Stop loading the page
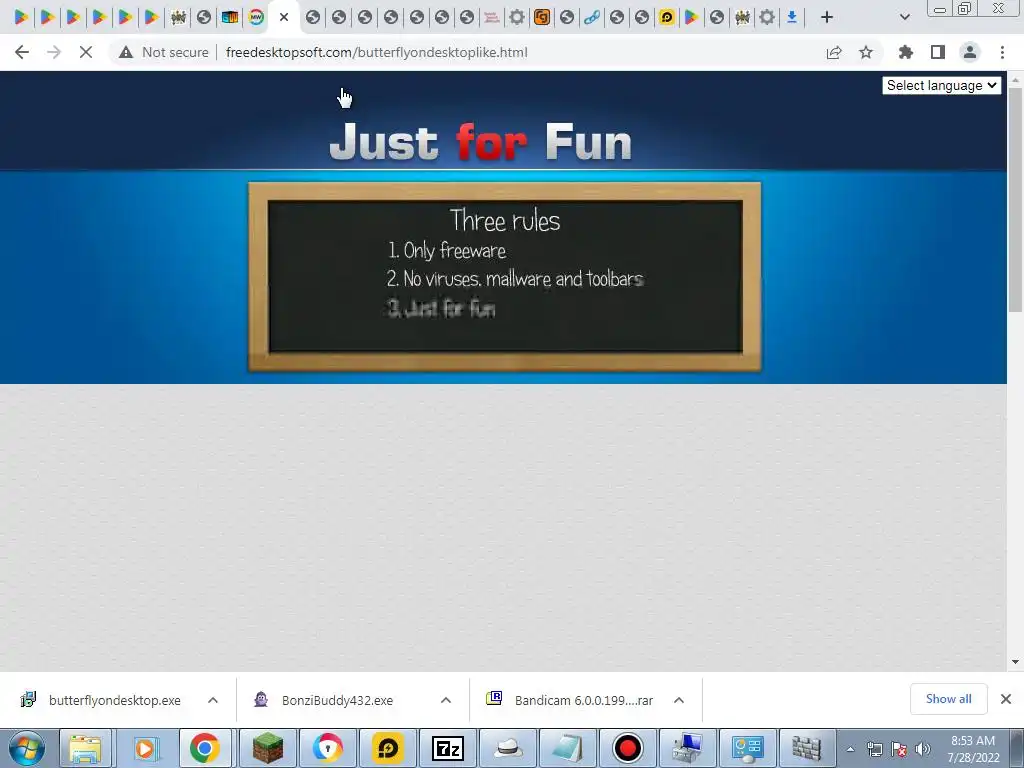The width and height of the screenshot is (1024, 768). pyautogui.click(x=86, y=52)
